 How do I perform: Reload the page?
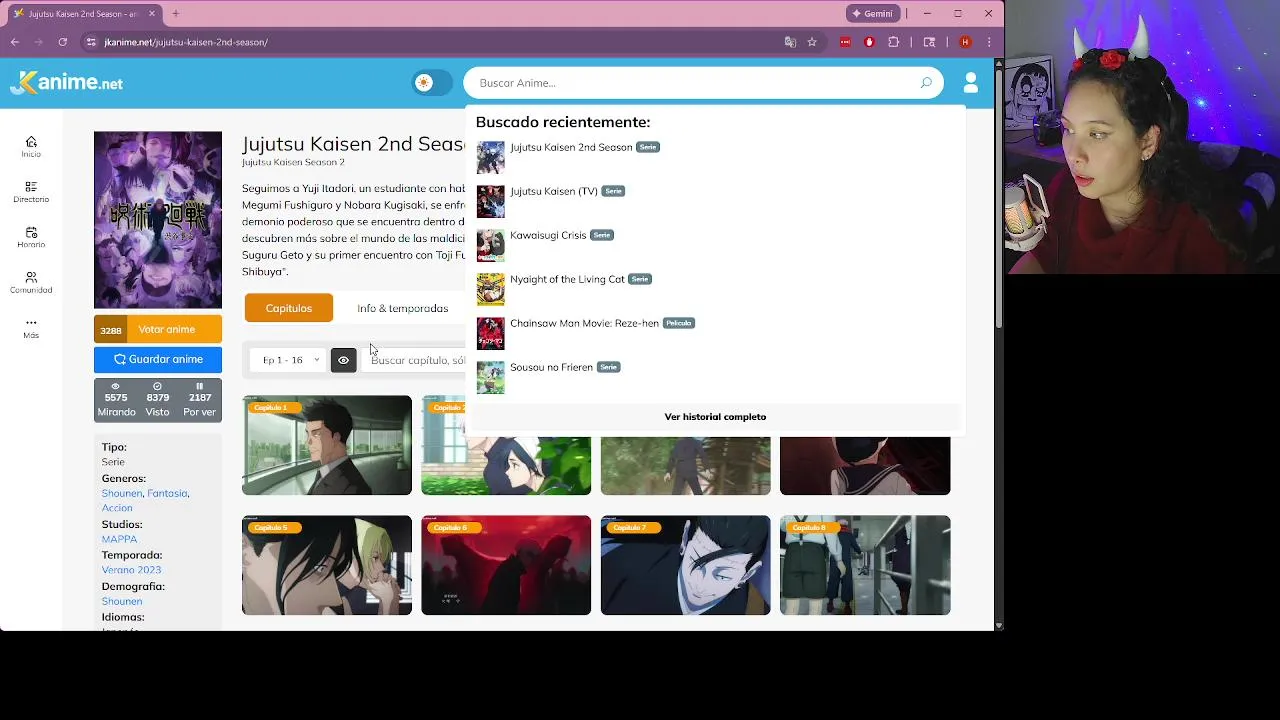click(63, 42)
